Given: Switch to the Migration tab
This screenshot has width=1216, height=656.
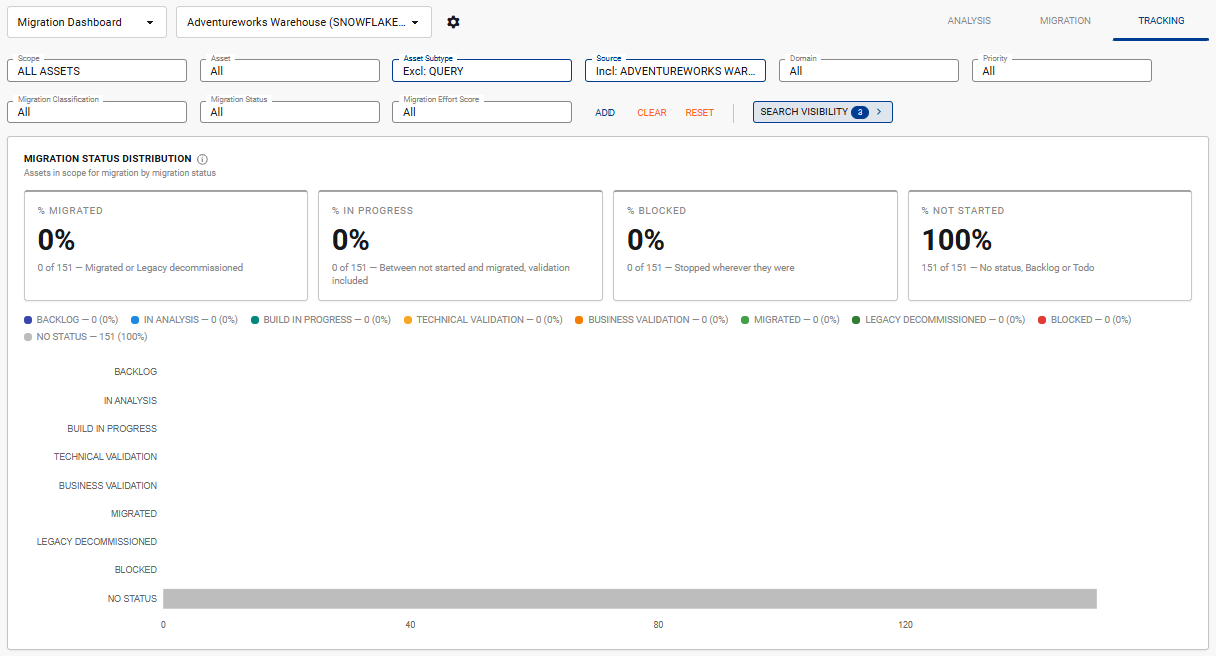Looking at the screenshot, I should (x=1065, y=21).
